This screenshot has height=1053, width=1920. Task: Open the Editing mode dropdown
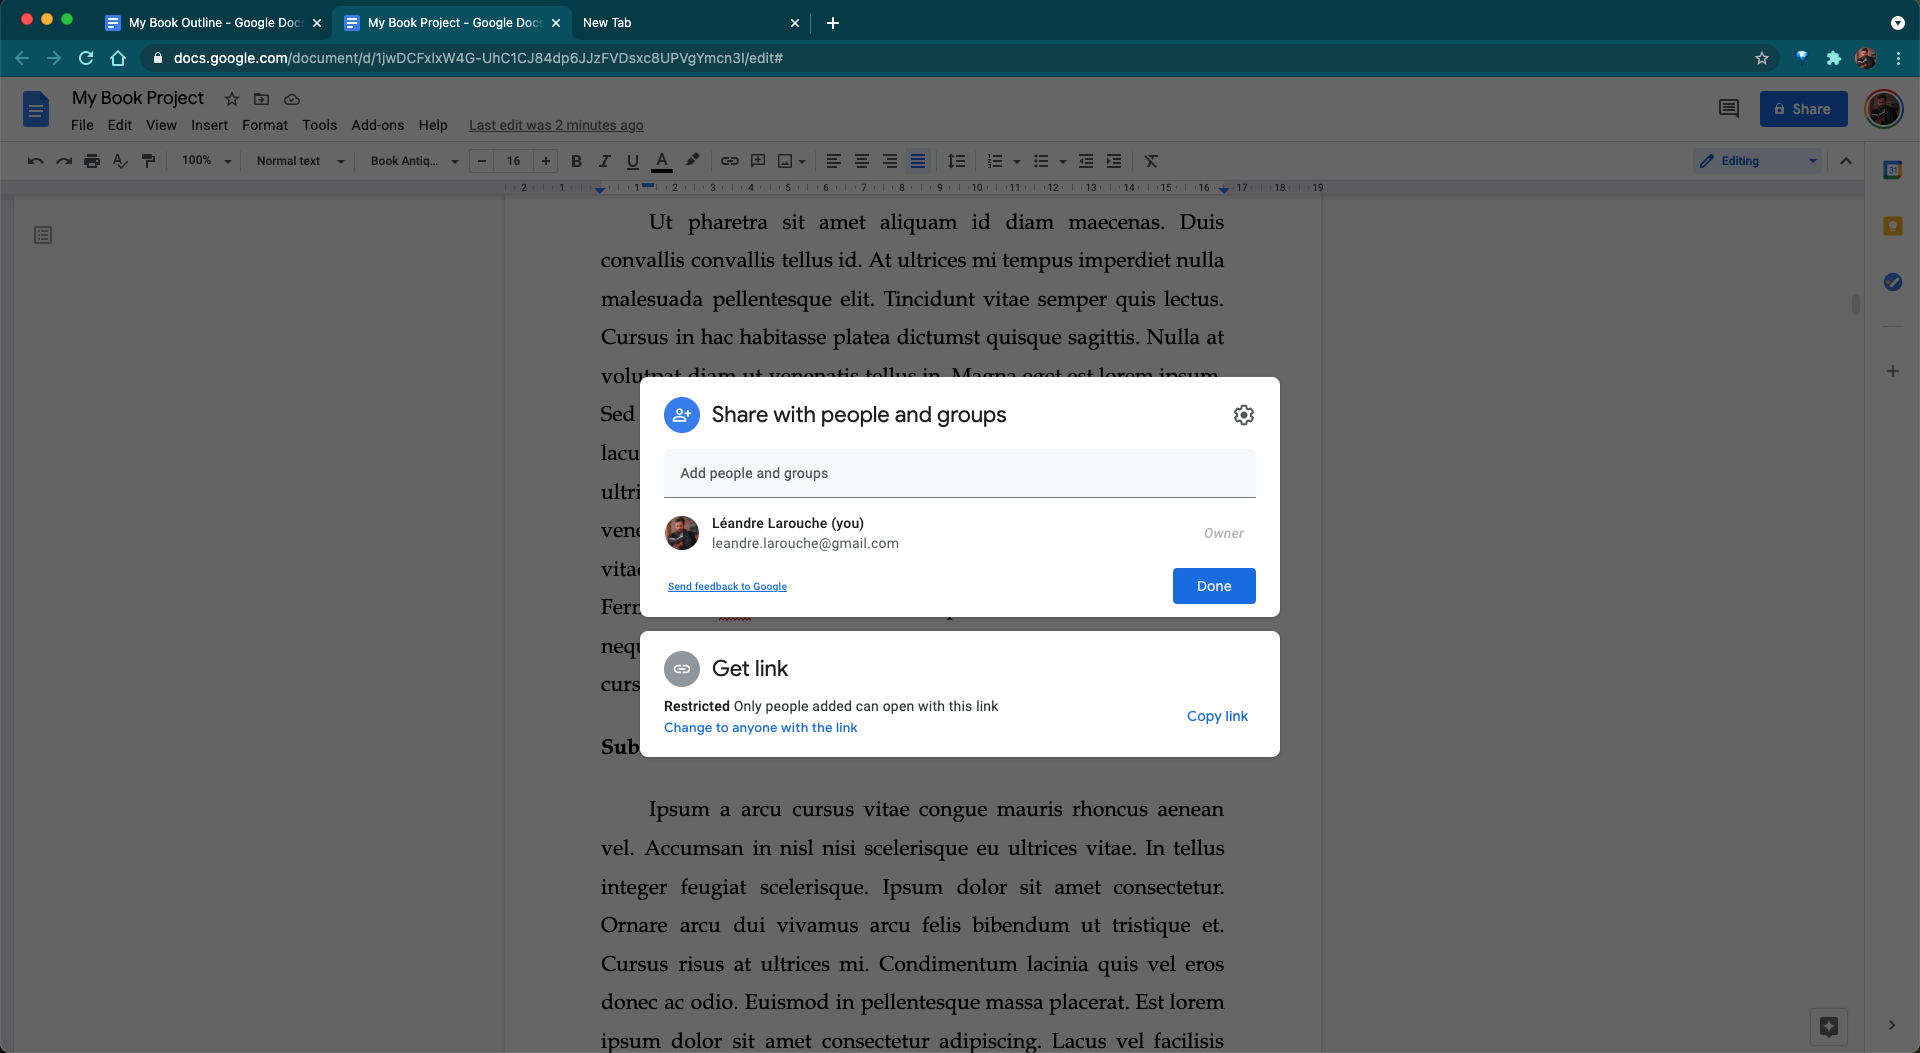1757,161
